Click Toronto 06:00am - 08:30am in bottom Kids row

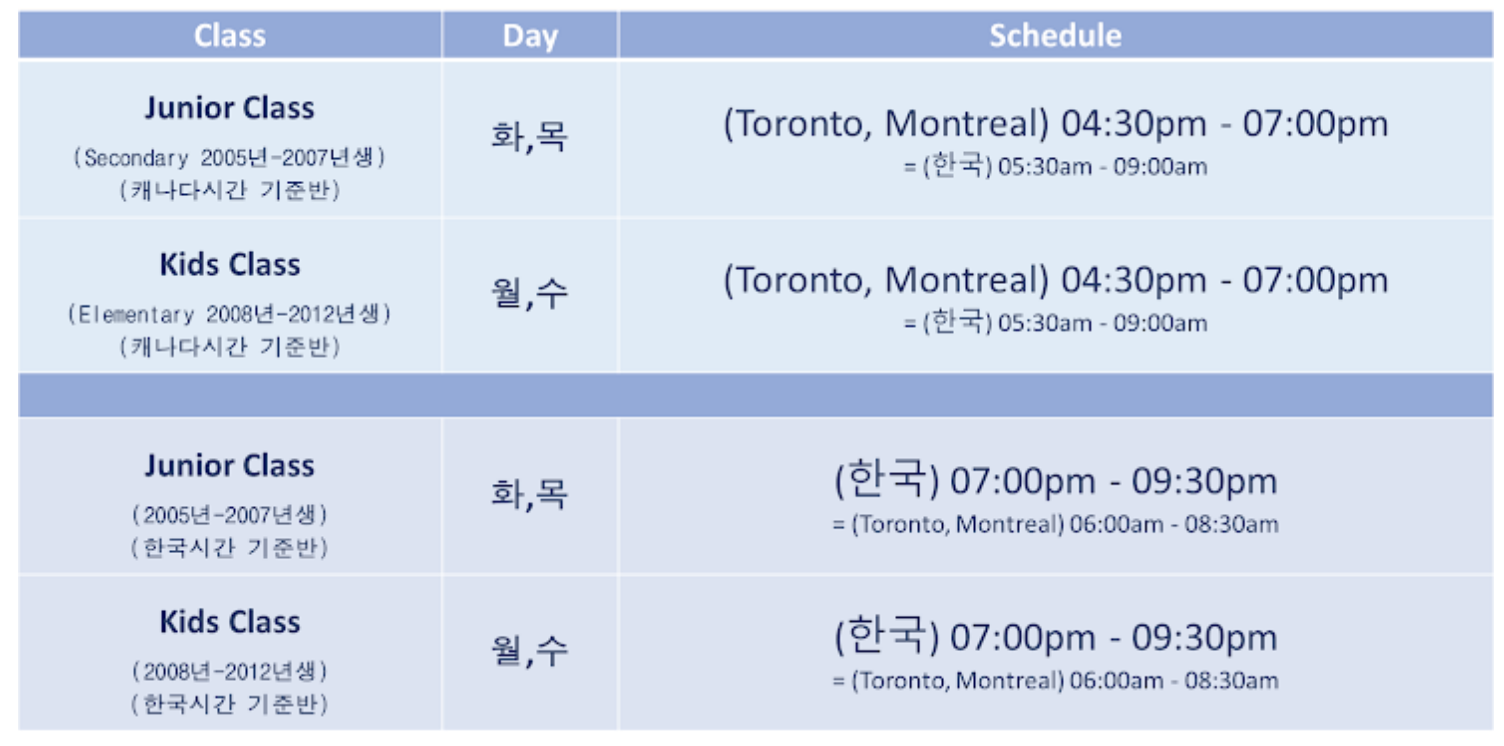coord(1055,681)
